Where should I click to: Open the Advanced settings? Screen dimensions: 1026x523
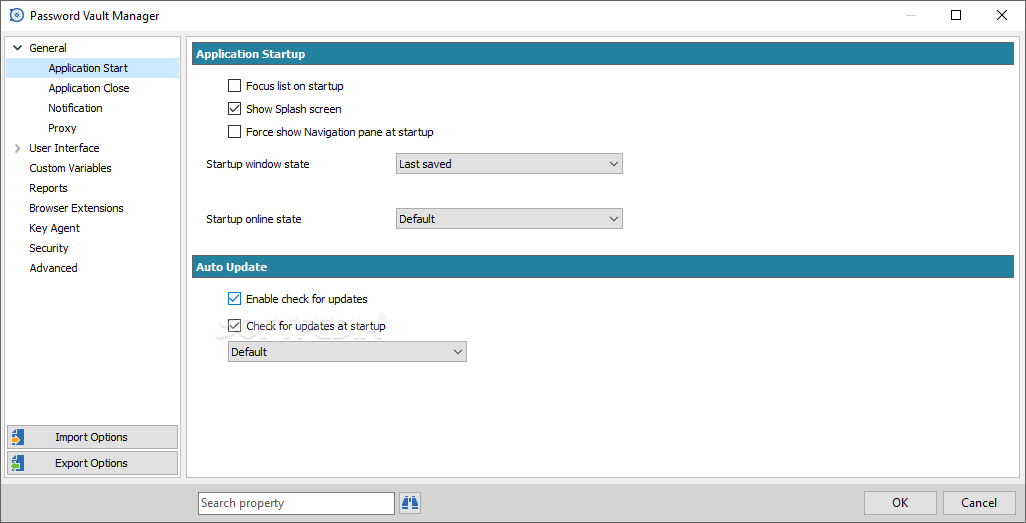click(54, 268)
